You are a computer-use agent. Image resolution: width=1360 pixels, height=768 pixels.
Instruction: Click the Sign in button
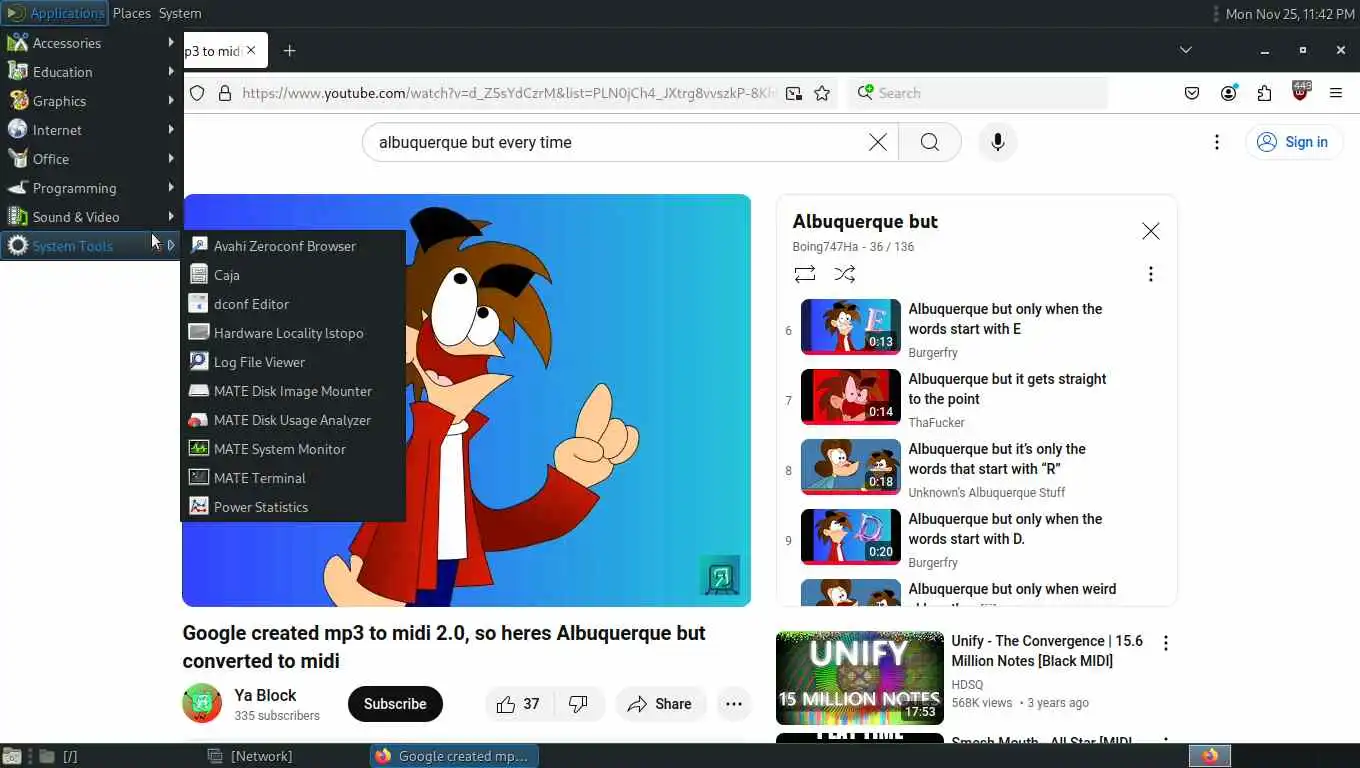pos(1292,142)
